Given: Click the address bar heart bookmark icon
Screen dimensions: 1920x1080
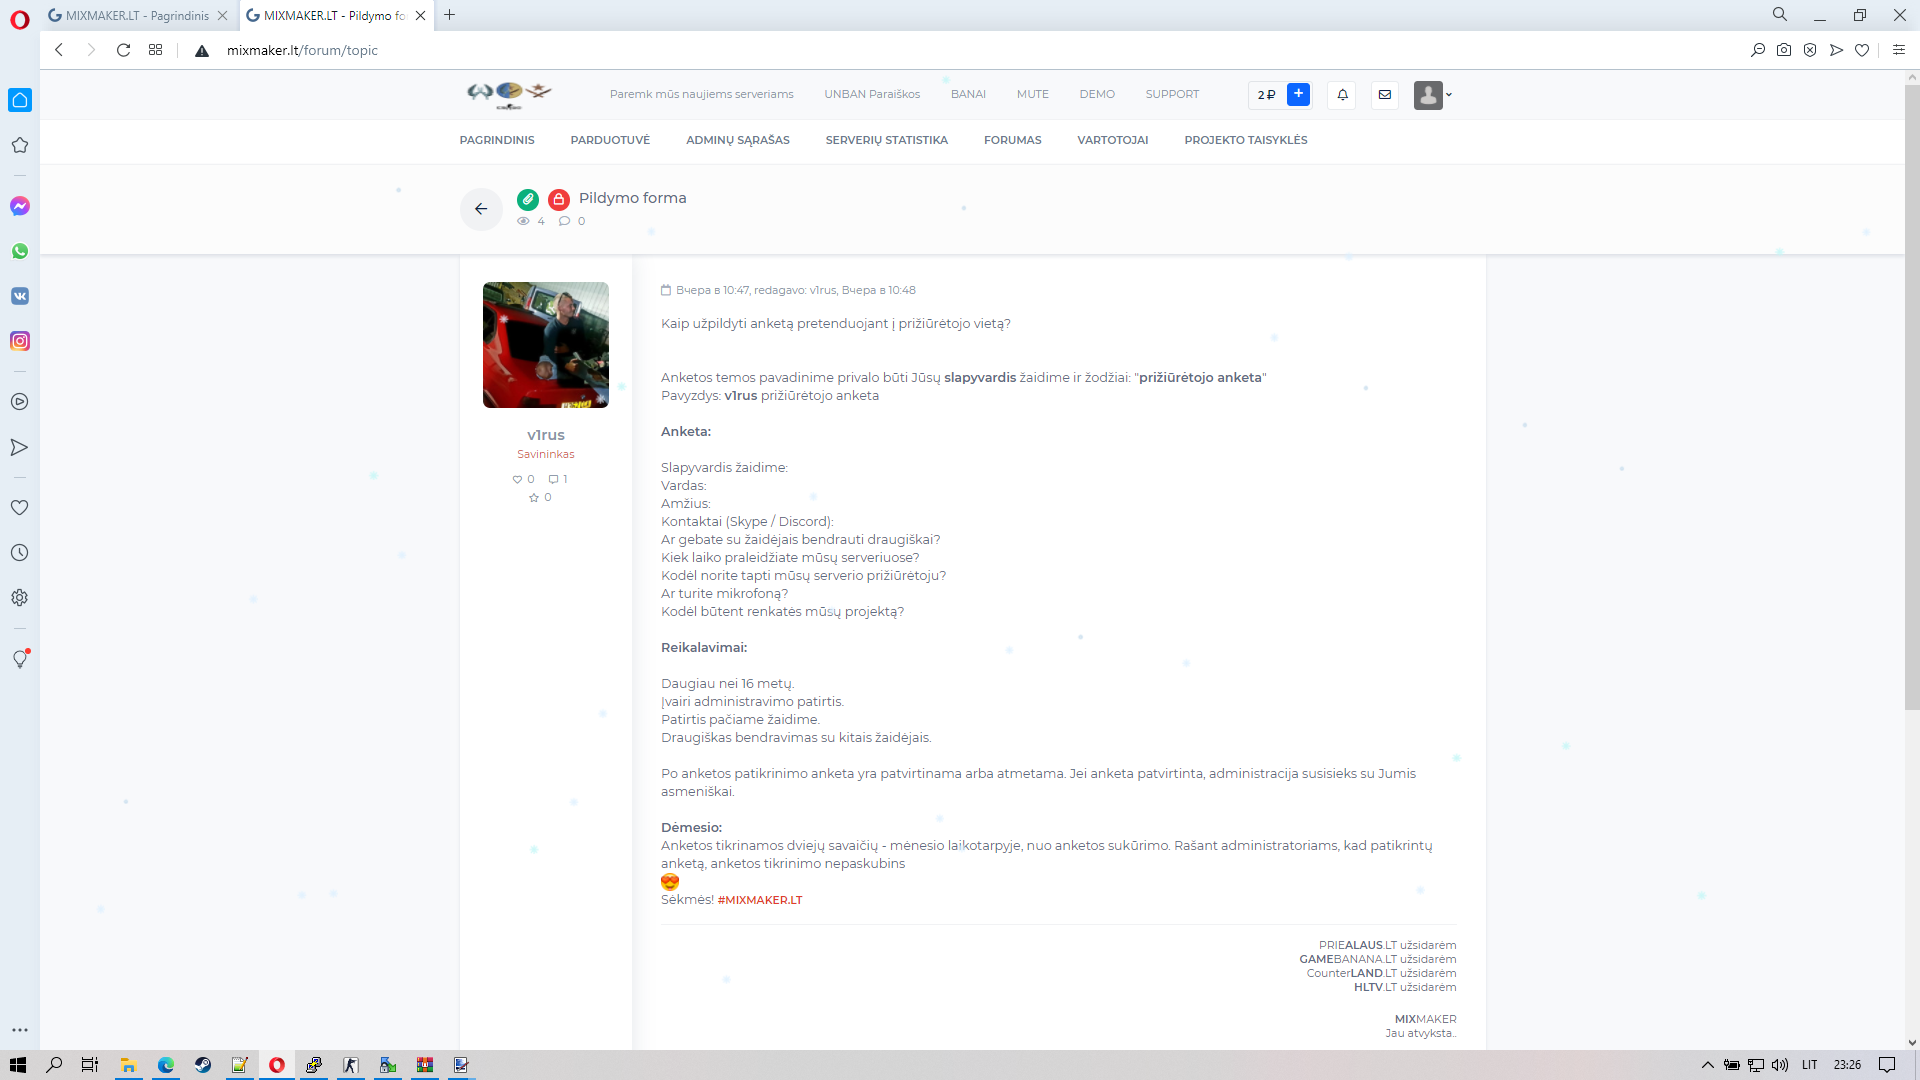Looking at the screenshot, I should click(x=1862, y=50).
